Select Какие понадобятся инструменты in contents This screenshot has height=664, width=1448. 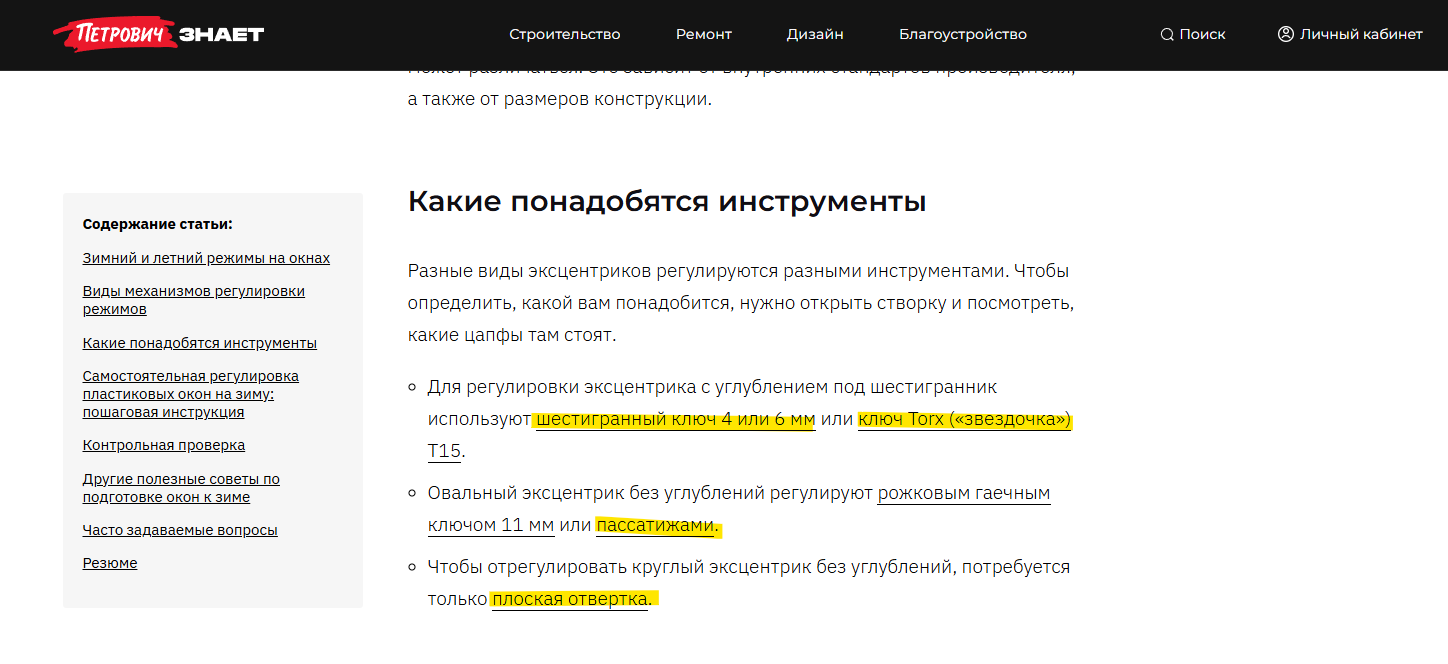[200, 343]
